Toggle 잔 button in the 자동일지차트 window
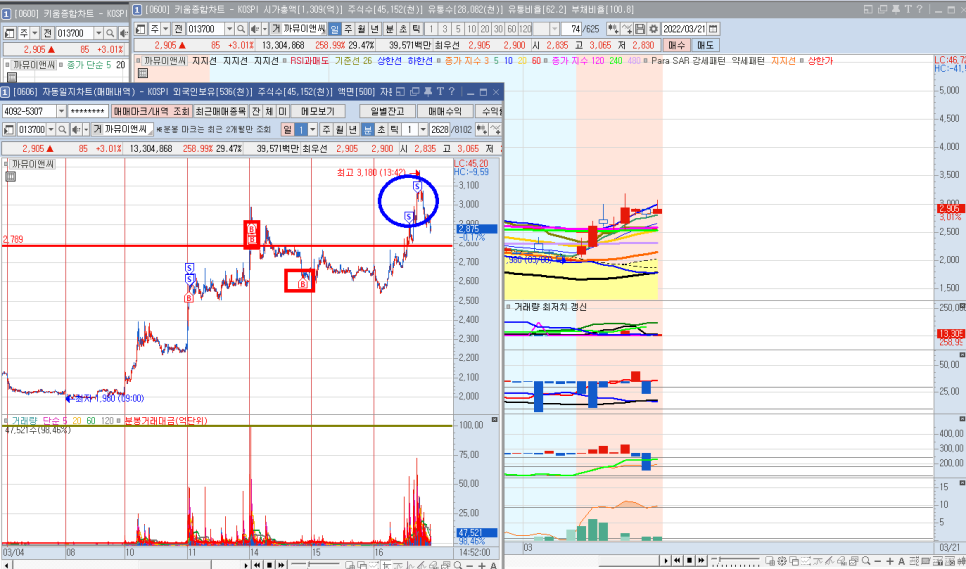The height and width of the screenshot is (569, 966). coord(255,111)
